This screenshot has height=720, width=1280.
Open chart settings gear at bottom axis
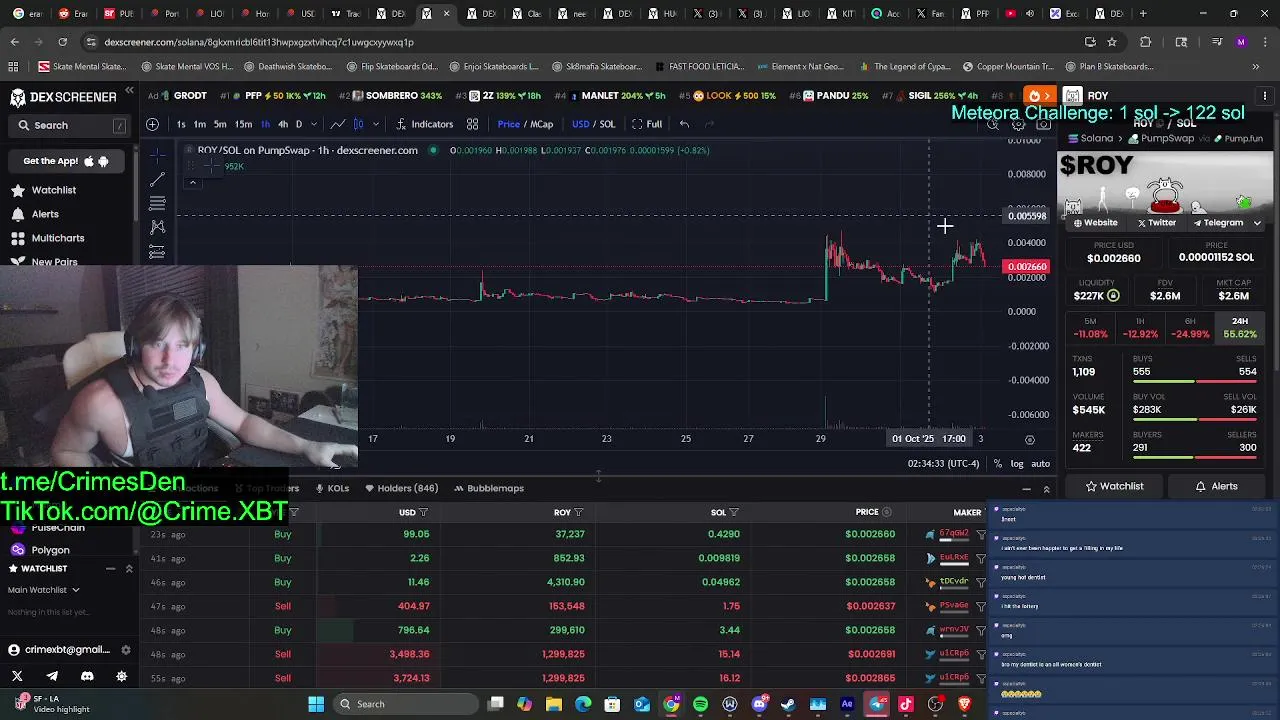1029,439
